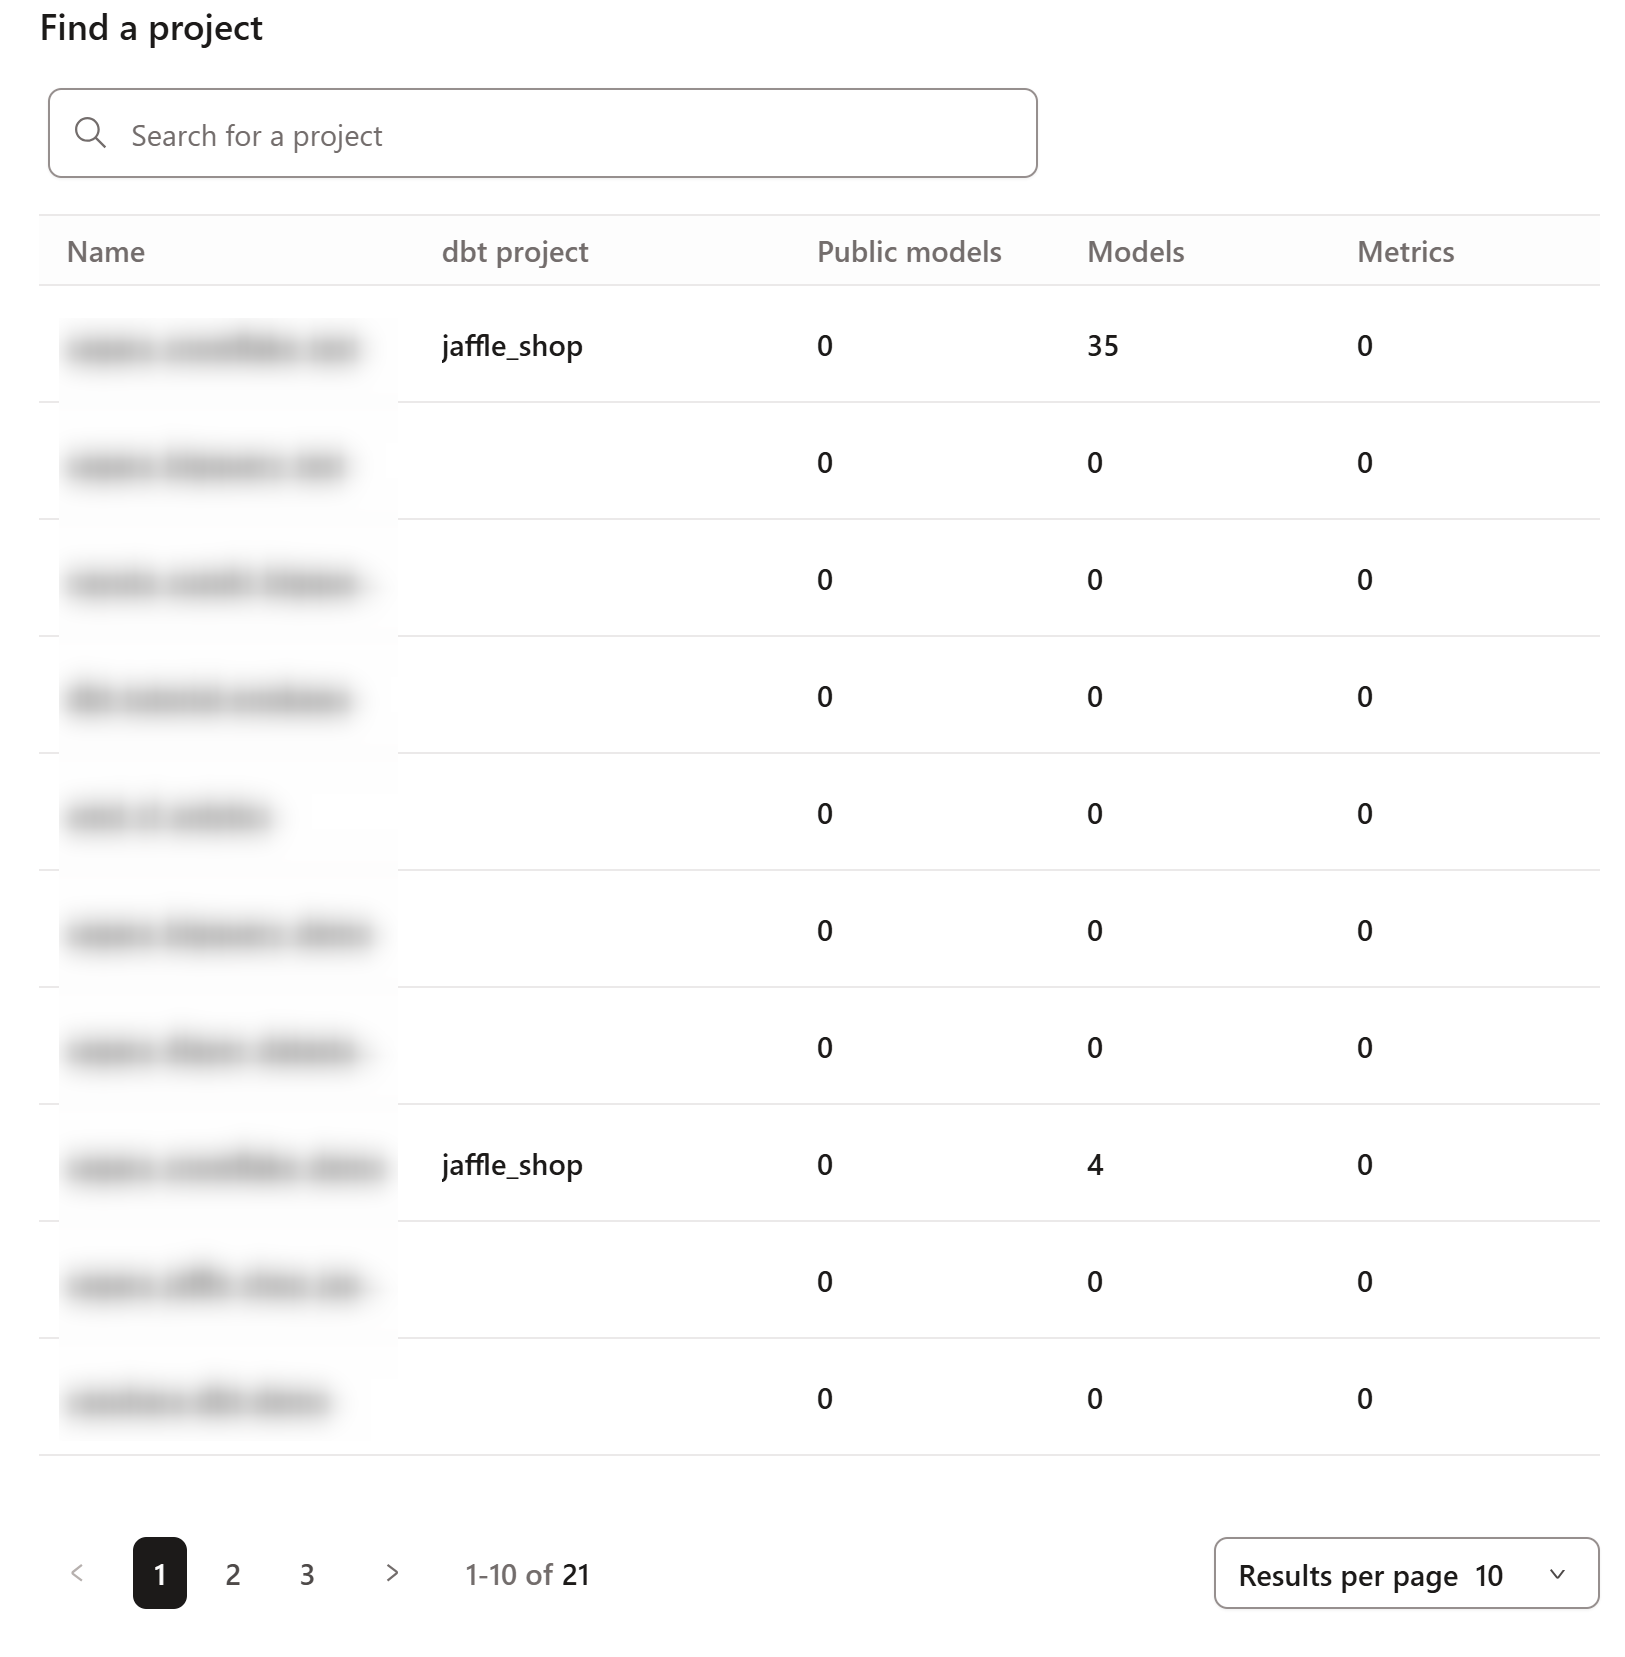Sort by the dbt project column header
Viewport: 1625px width, 1657px height.
(515, 251)
